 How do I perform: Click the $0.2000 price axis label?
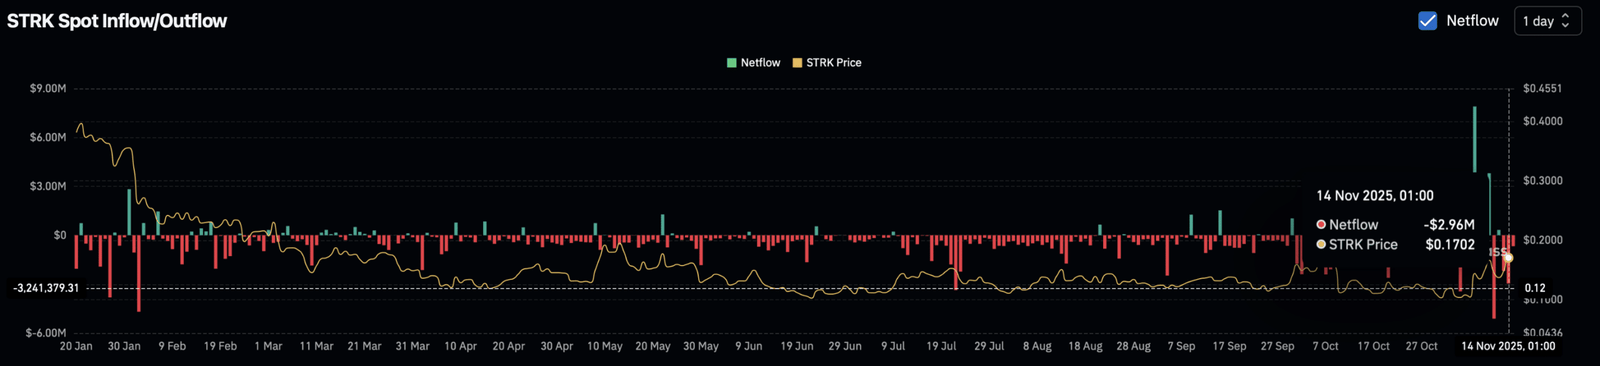1542,240
